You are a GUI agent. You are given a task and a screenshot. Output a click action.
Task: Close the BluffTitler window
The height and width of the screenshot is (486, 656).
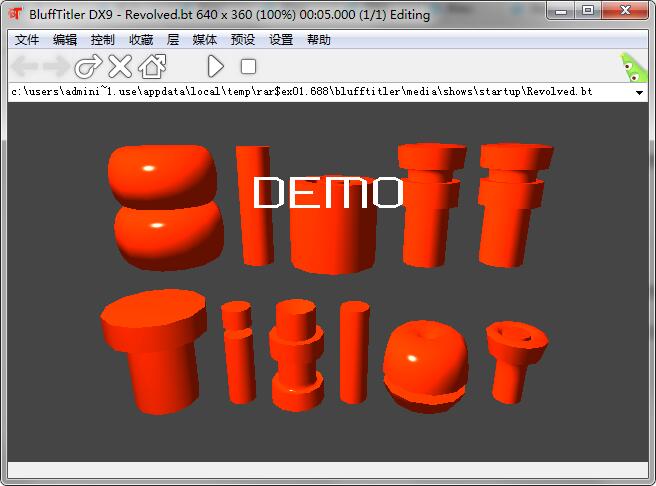(625, 11)
